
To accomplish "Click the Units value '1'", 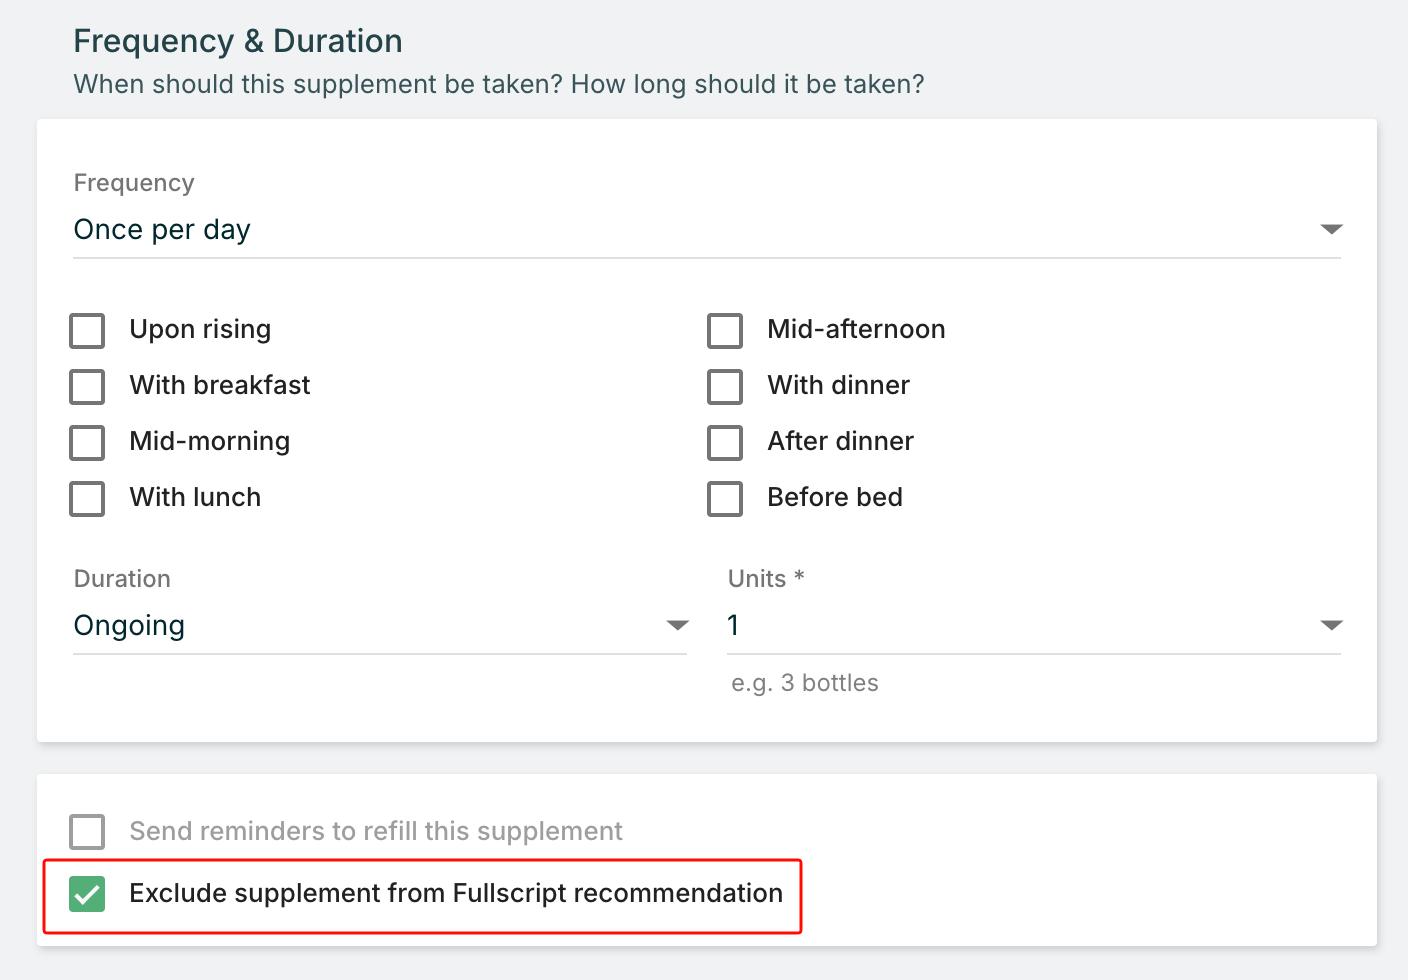I will (733, 625).
